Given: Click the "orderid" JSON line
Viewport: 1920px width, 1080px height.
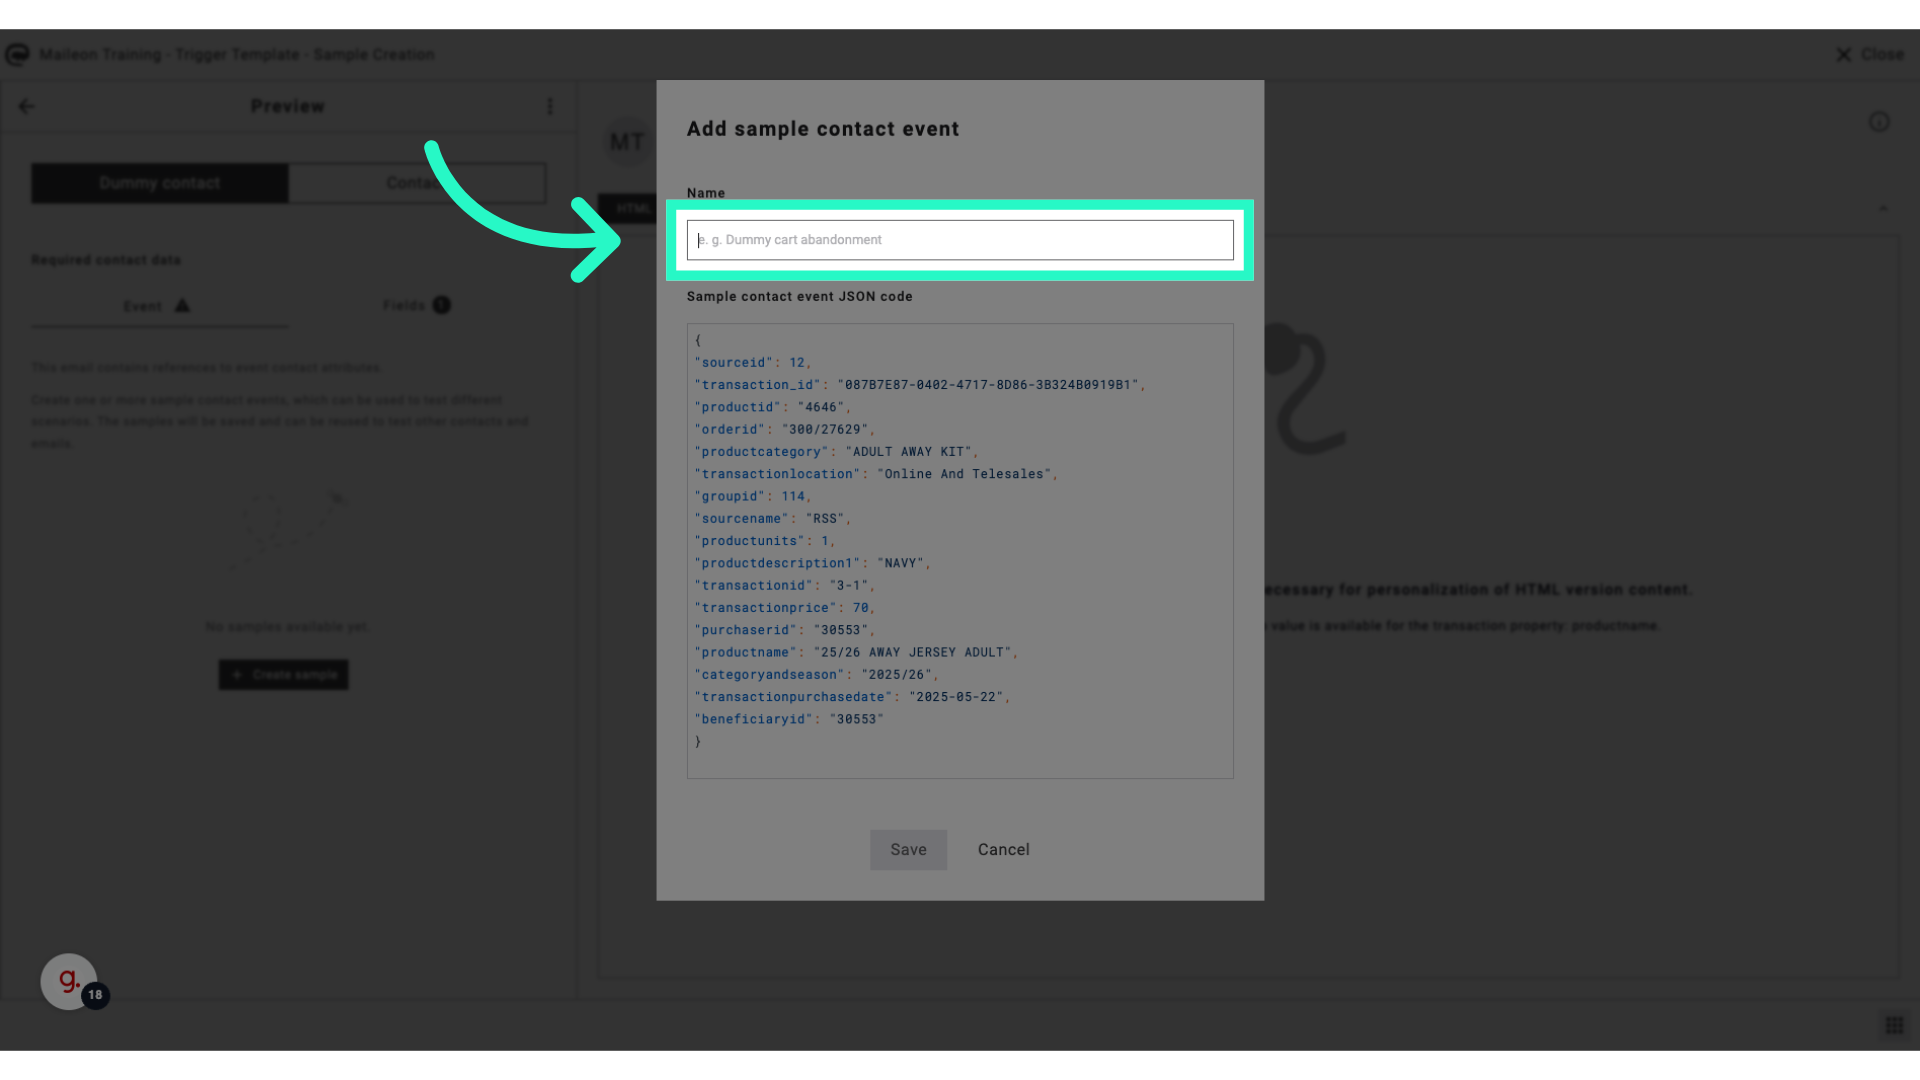Looking at the screenshot, I should coord(785,429).
